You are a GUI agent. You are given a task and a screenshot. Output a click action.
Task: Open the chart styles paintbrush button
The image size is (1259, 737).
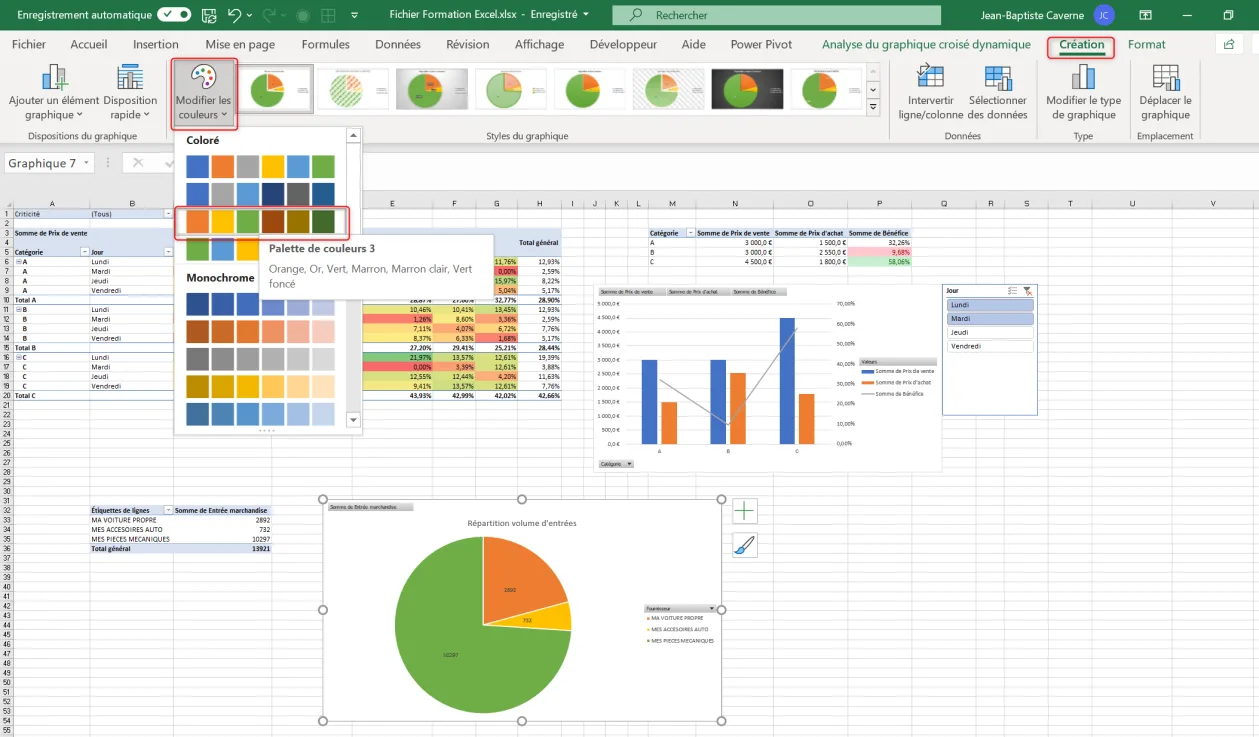(745, 545)
